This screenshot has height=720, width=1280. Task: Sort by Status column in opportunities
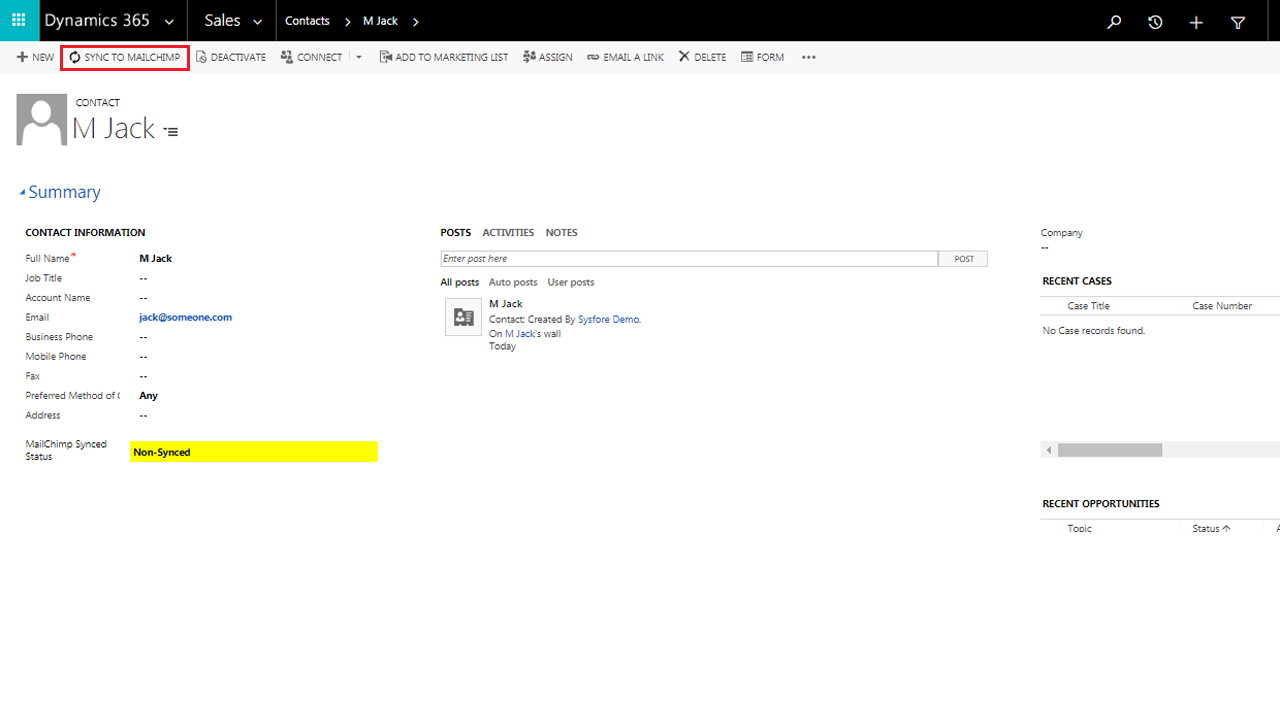(1211, 528)
